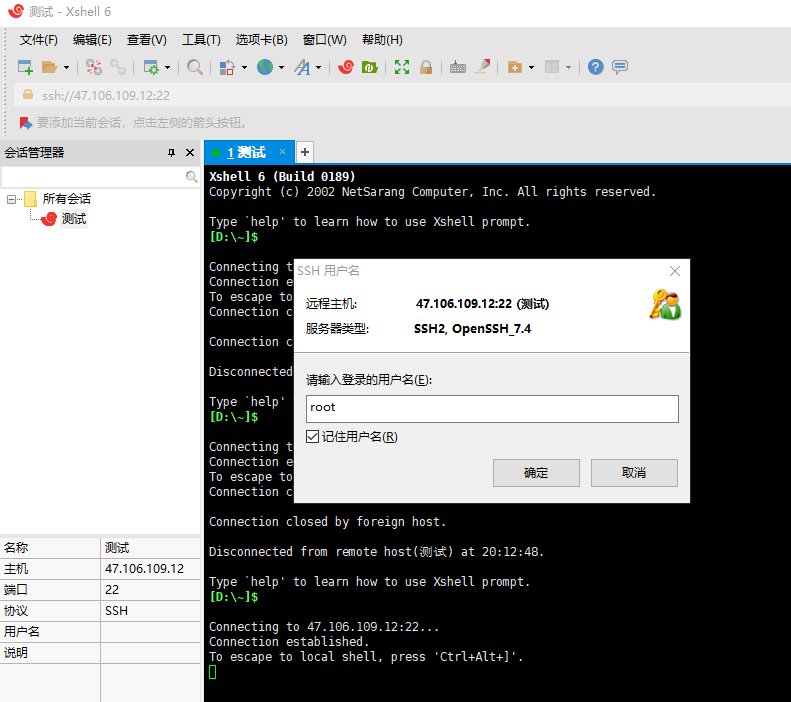Open the 文件(F) menu
Viewport: 791px width, 702px height.
[x=38, y=40]
